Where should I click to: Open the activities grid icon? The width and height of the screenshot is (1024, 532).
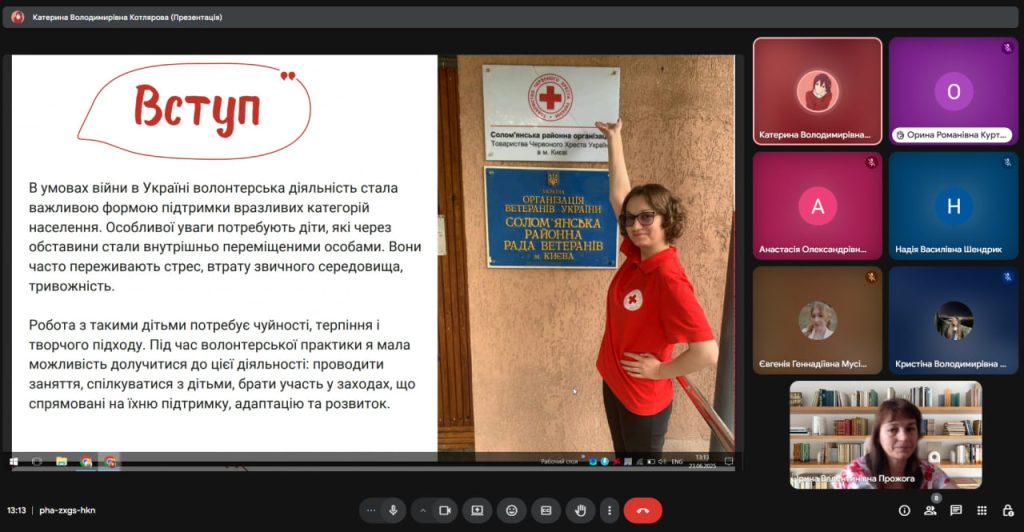981,510
